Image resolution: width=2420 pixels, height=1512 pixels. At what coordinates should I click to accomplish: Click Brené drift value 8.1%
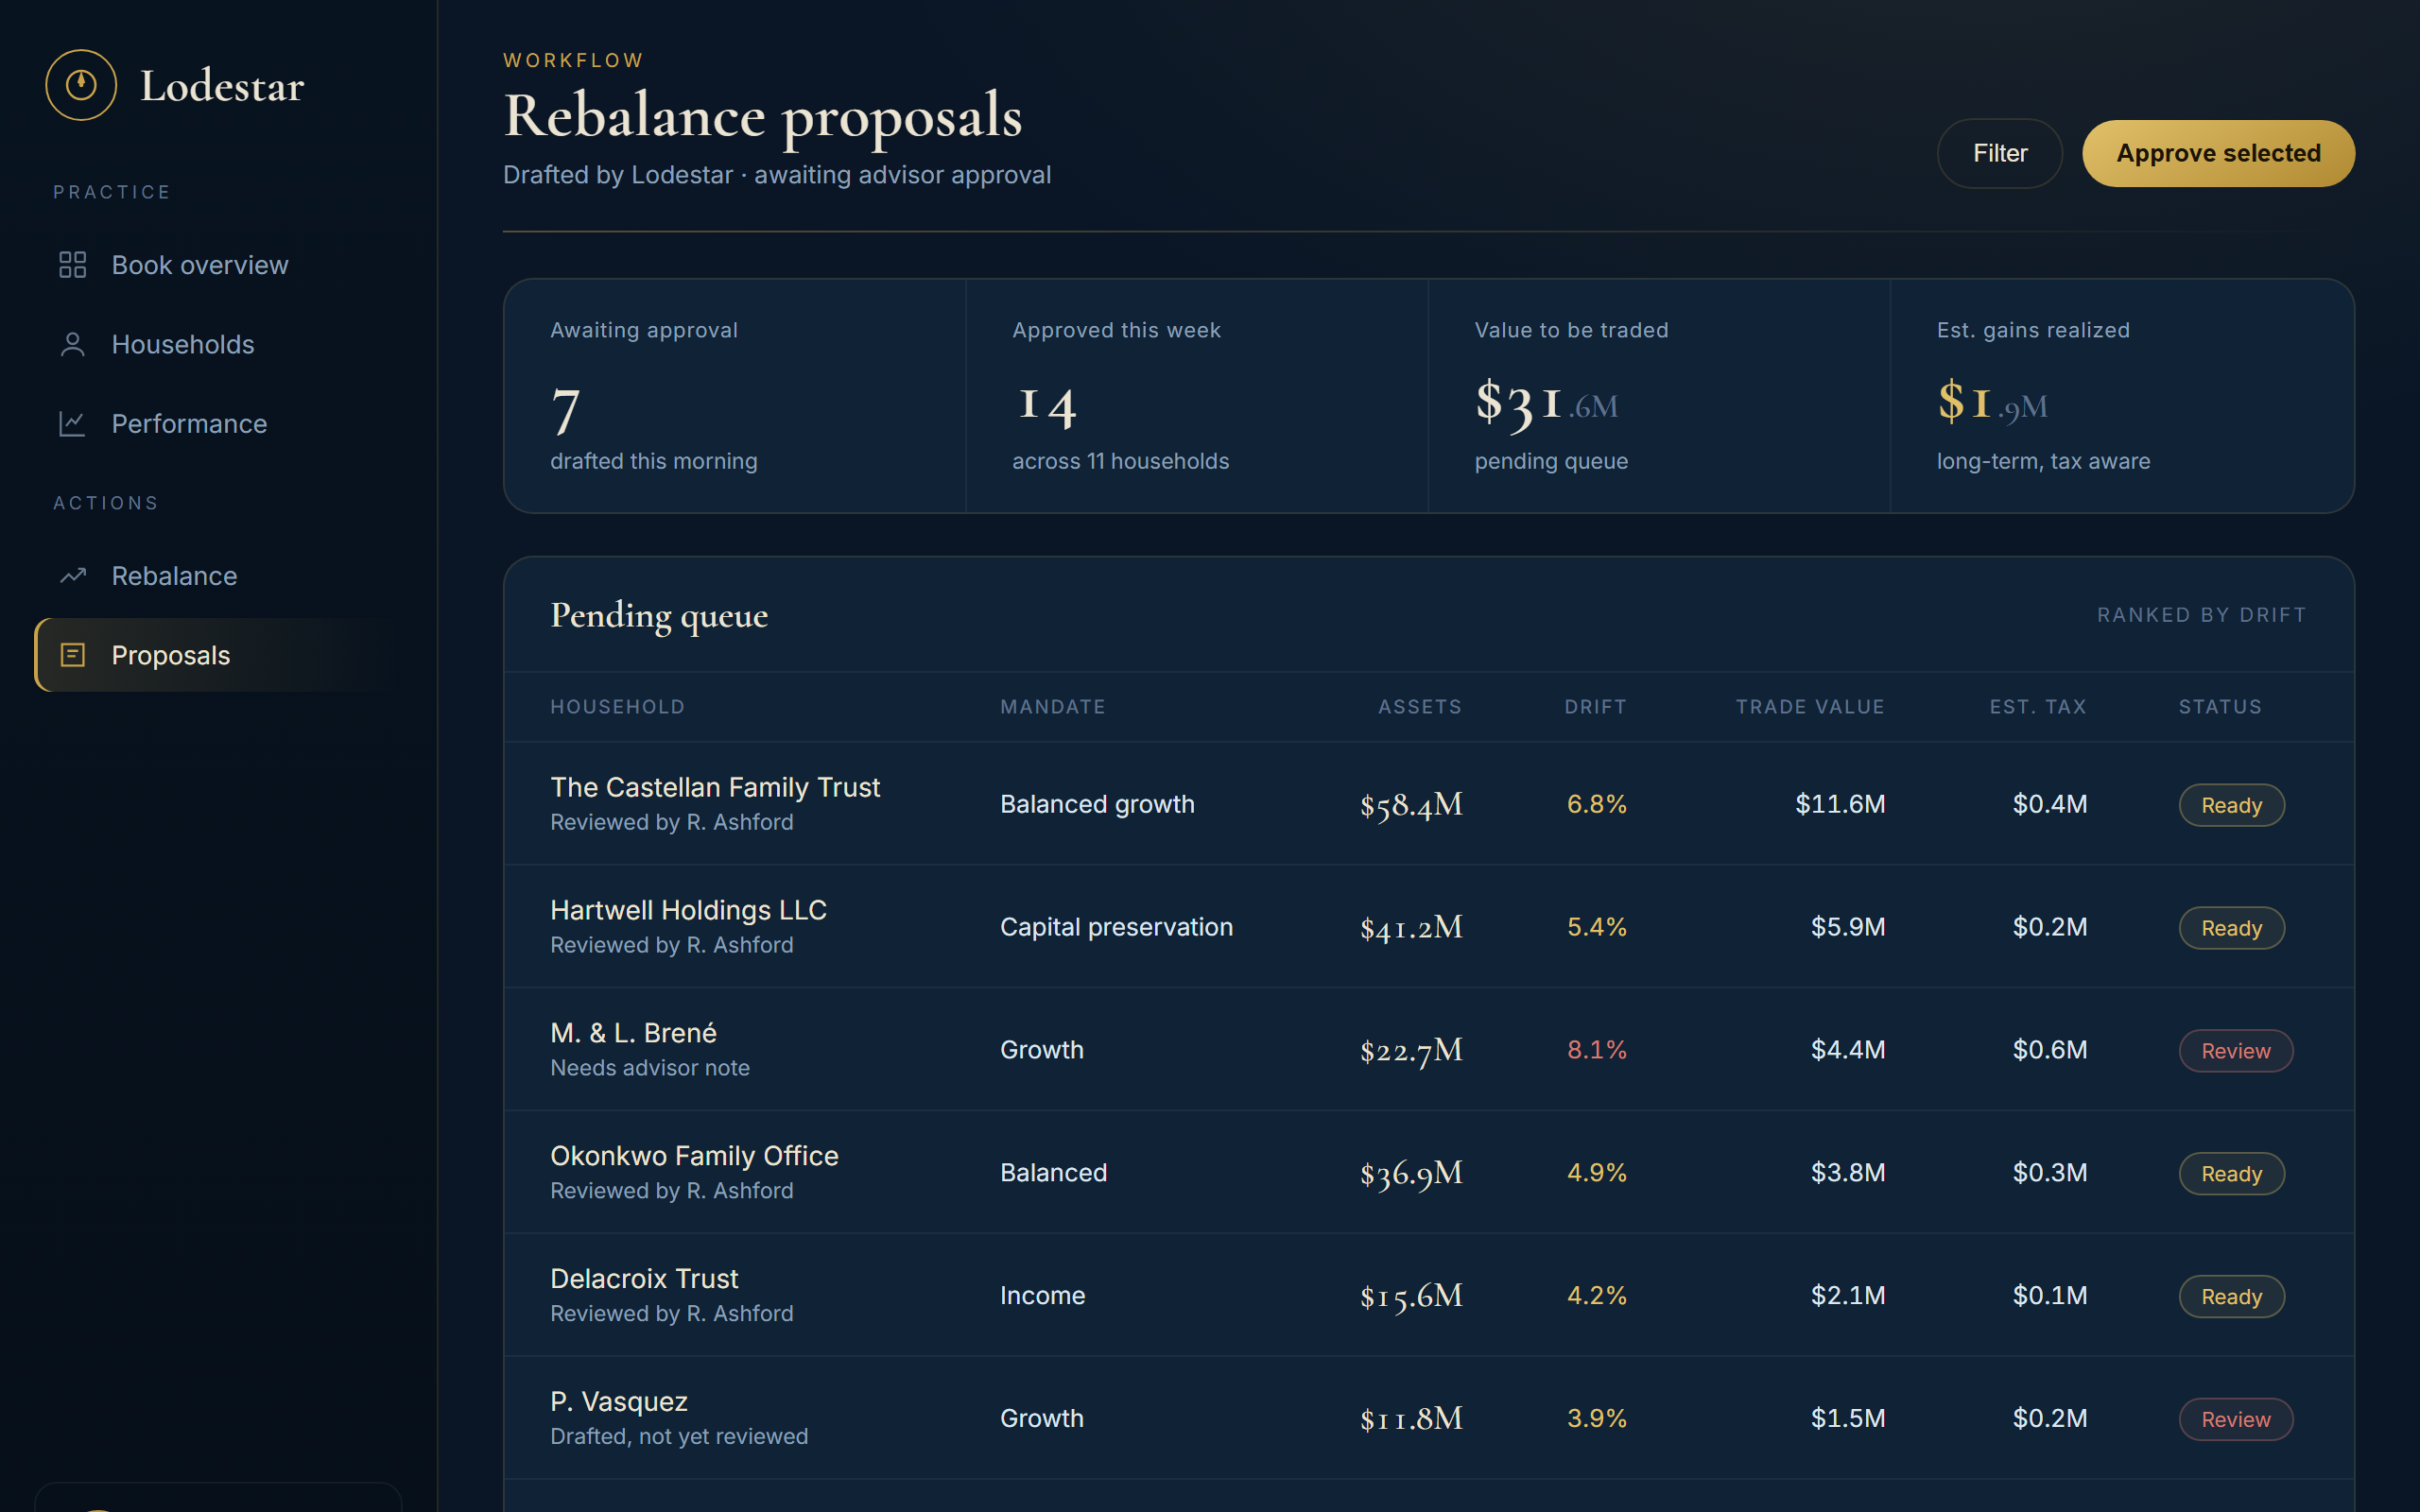[1597, 1050]
